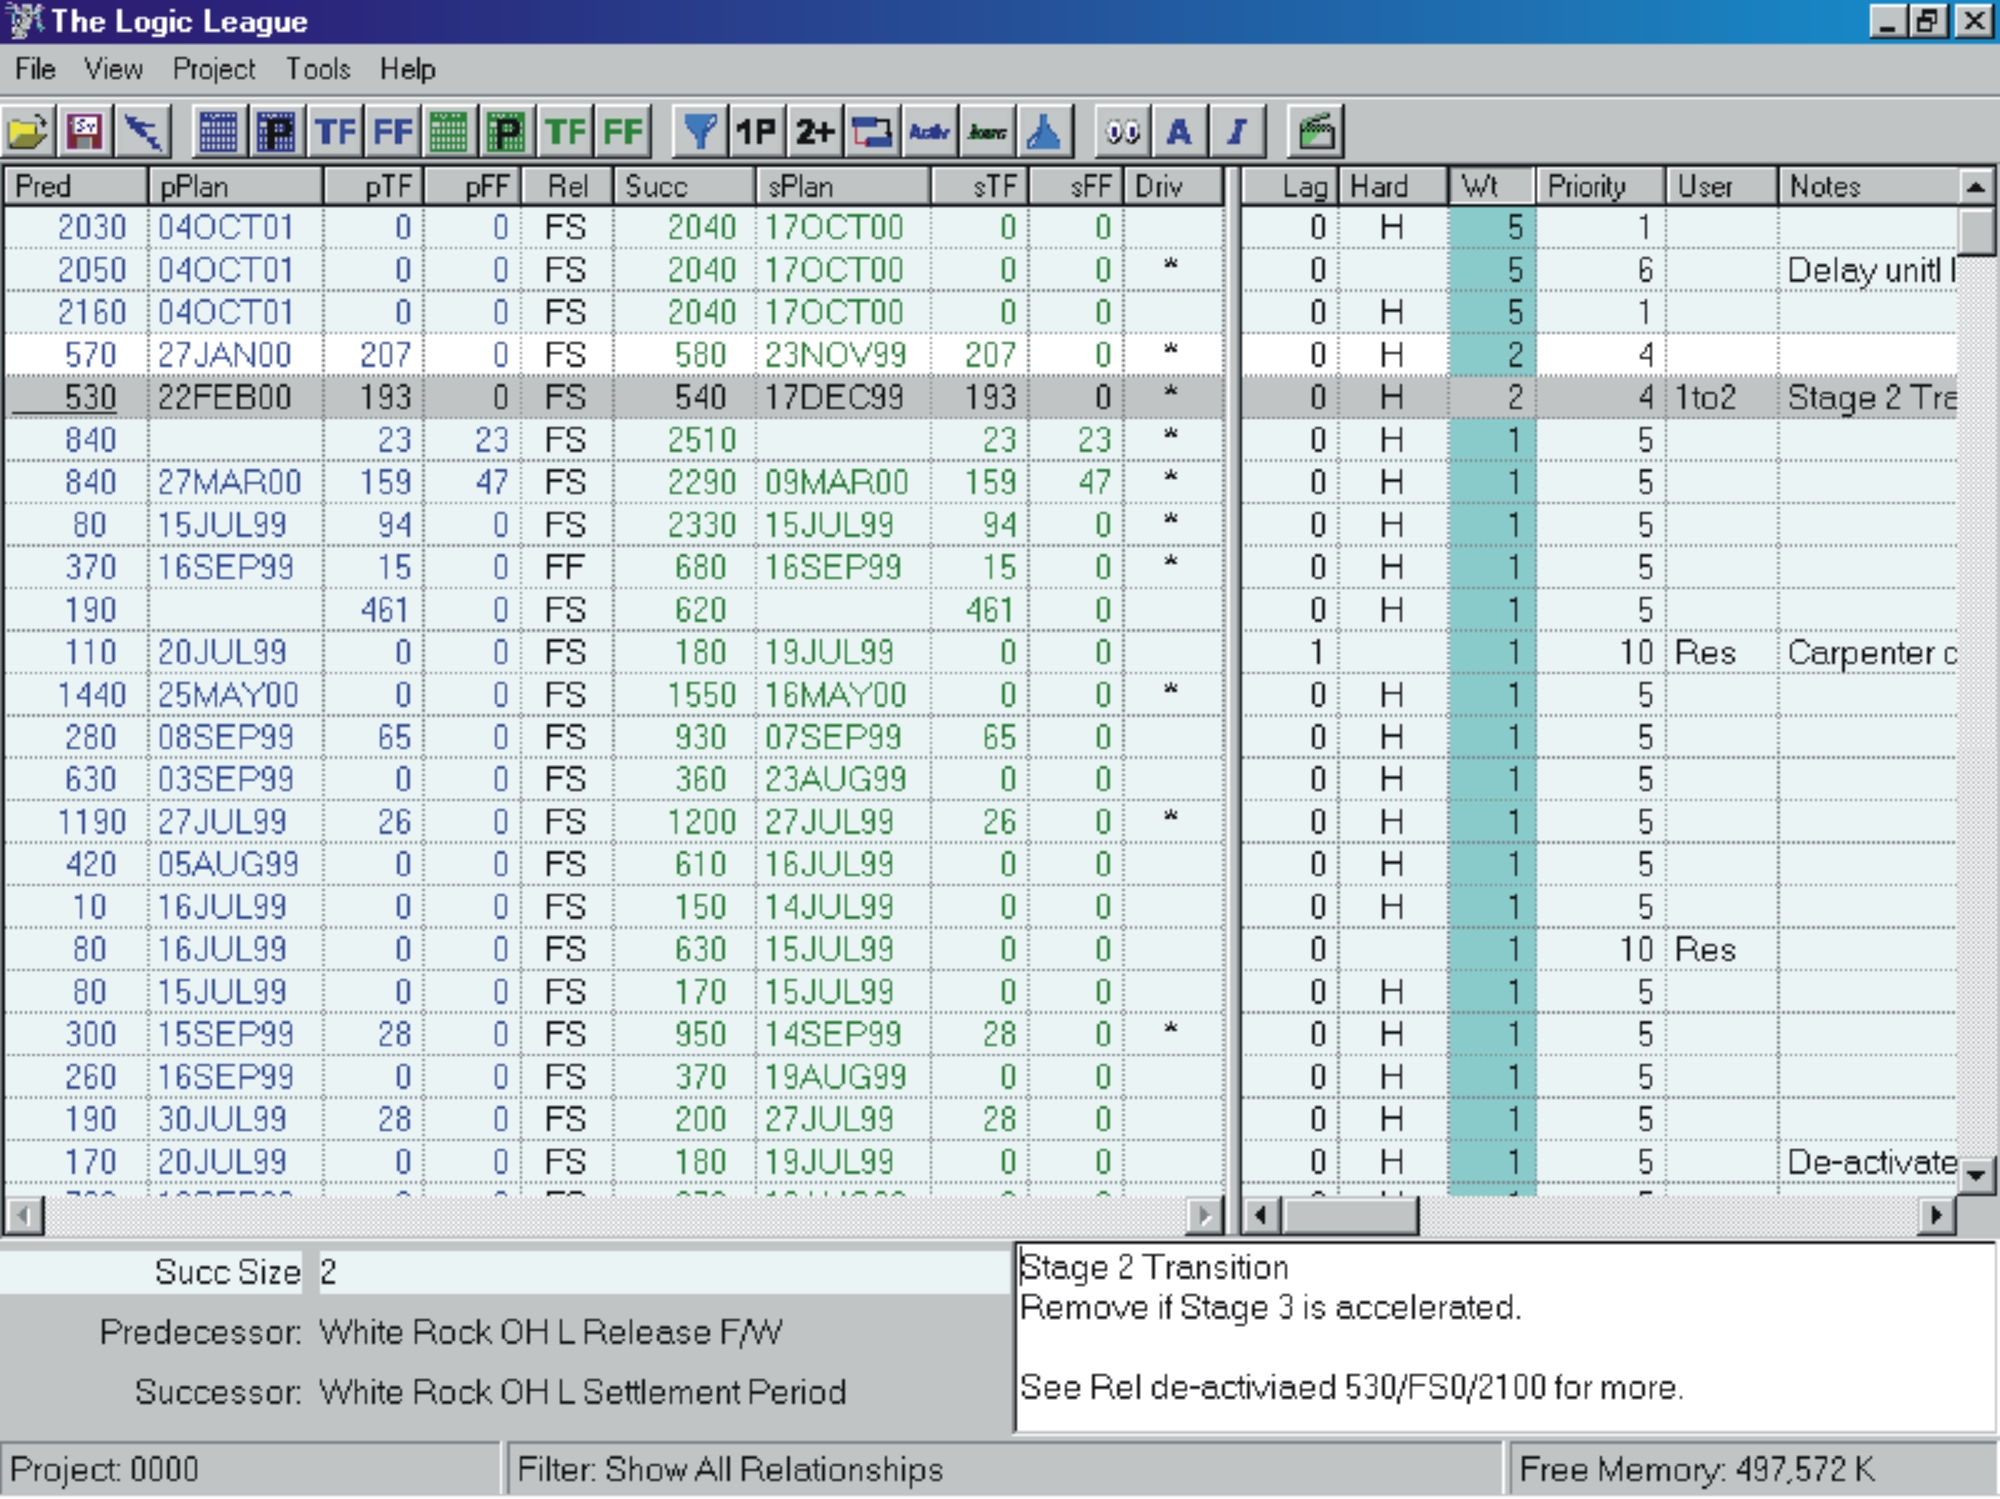Click the linked boxes relationship icon
Viewport: 2000px width, 1499px height.
pos(872,131)
